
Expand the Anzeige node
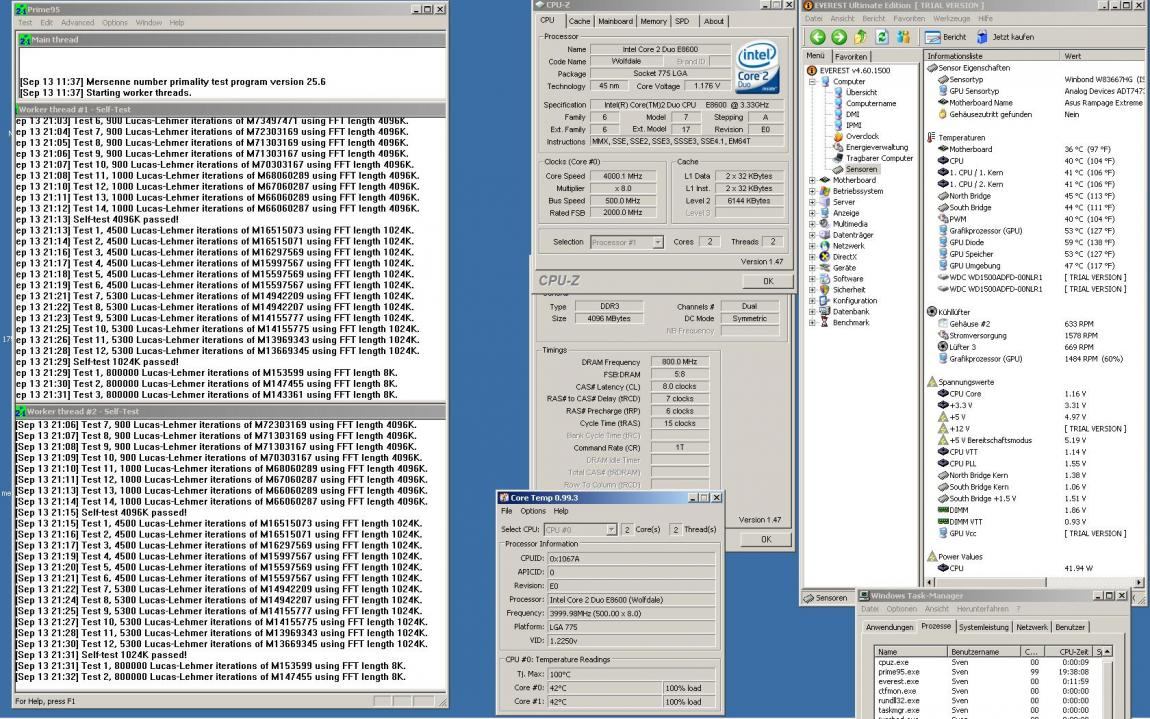(x=813, y=213)
